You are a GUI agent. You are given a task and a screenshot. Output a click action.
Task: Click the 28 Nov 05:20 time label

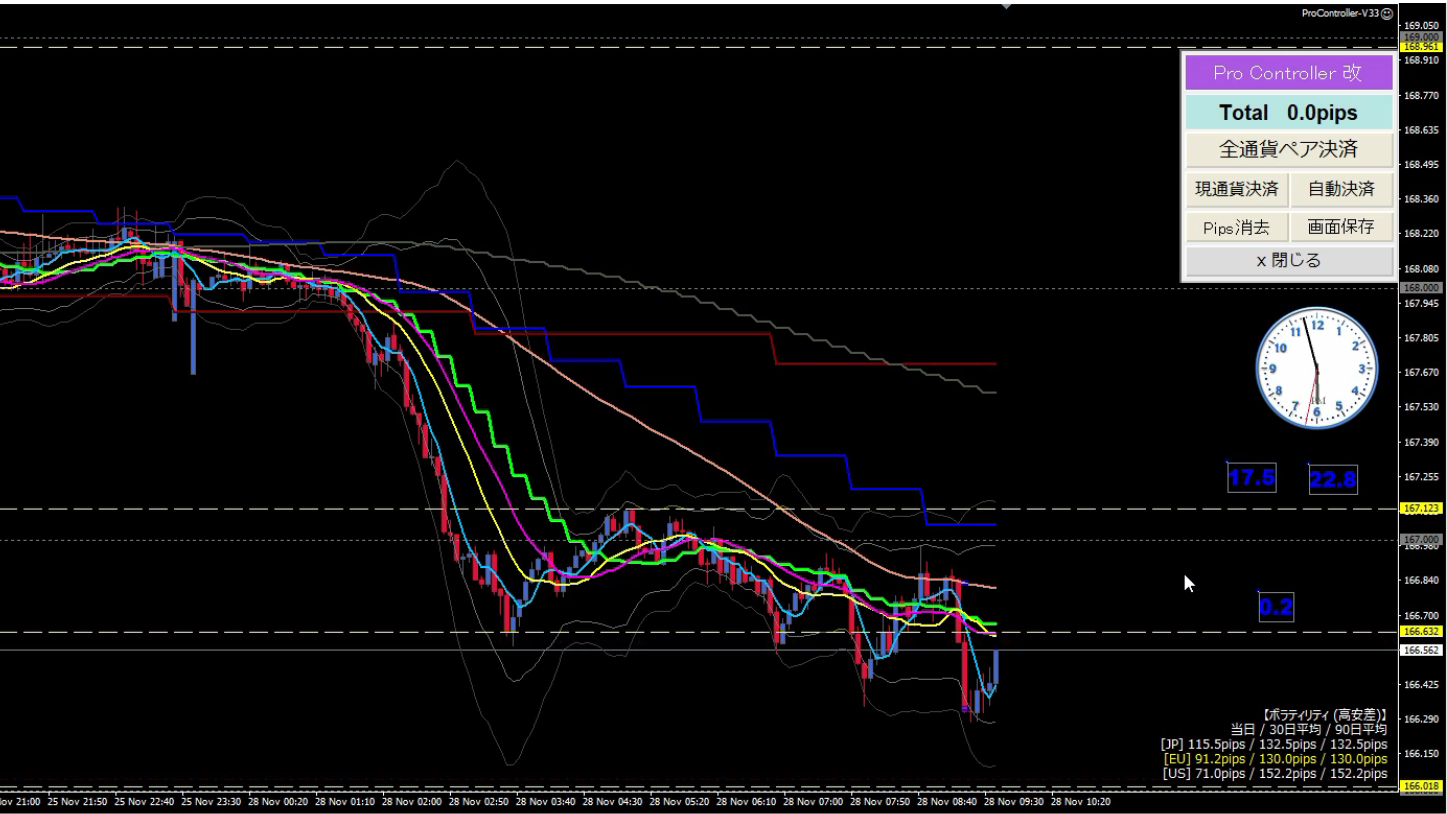[679, 801]
